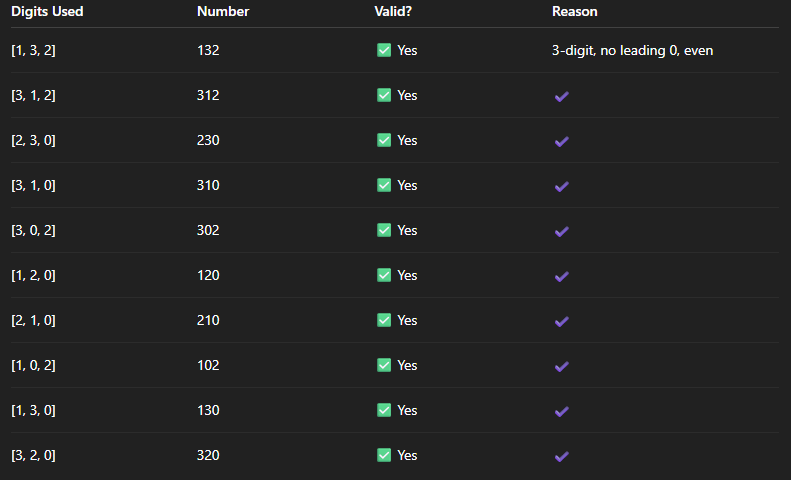
Task: Click the number cell 210
Action: [208, 320]
